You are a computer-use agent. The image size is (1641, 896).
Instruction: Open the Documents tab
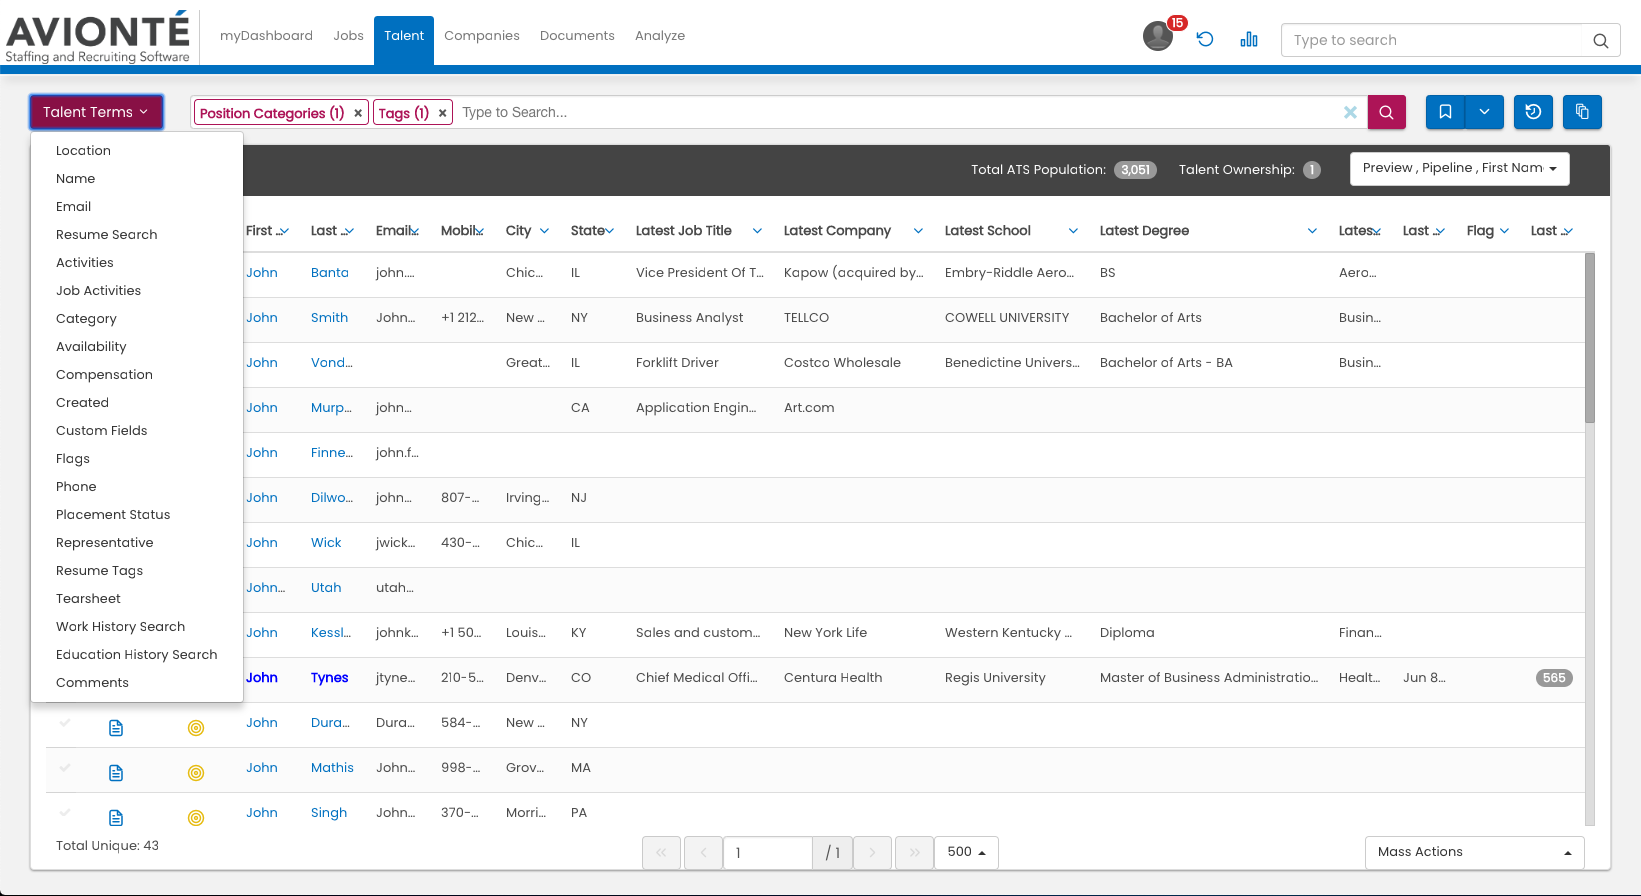(x=577, y=36)
